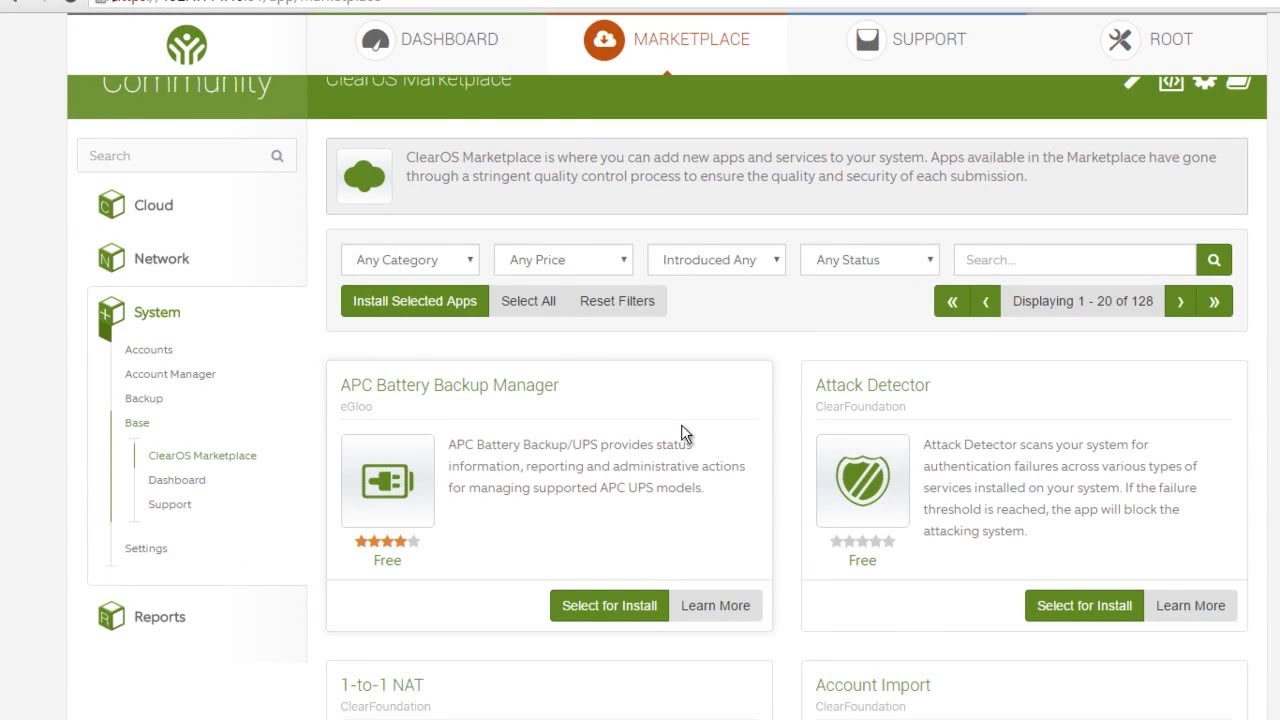Open Attack Detector title link
1280x720 pixels.
(x=873, y=385)
